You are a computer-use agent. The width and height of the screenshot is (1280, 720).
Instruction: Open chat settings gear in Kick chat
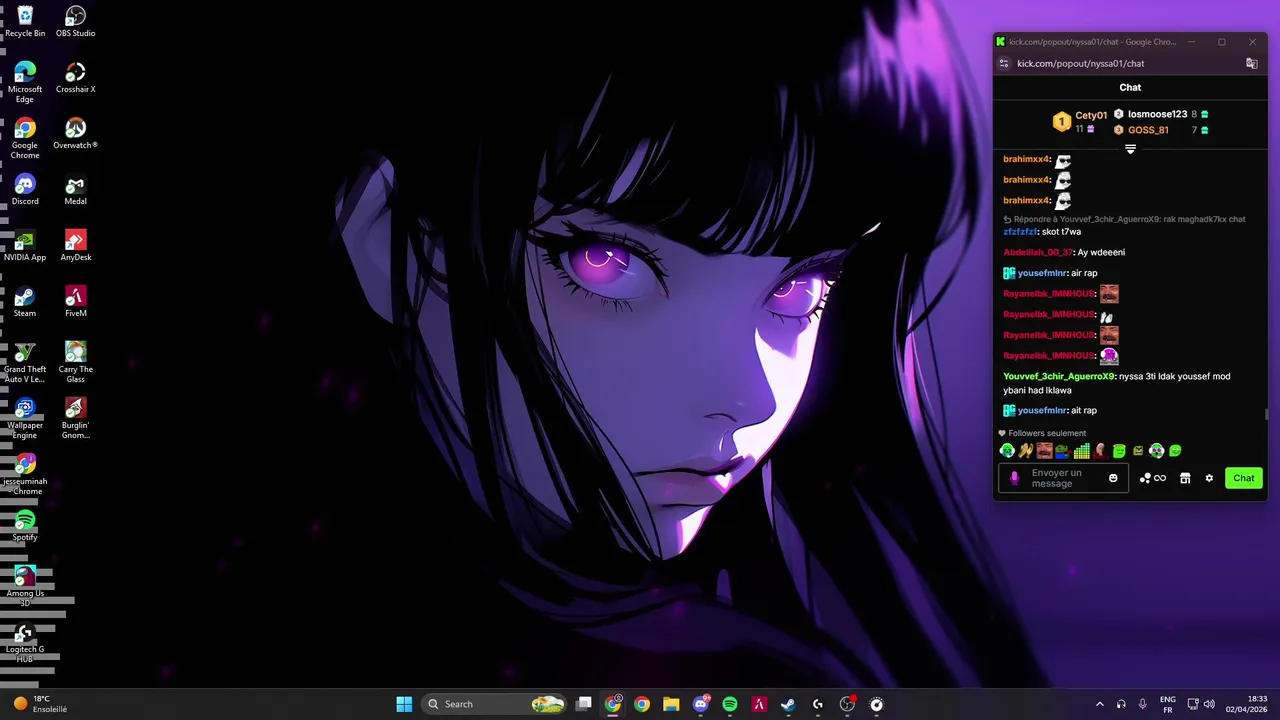point(1209,478)
